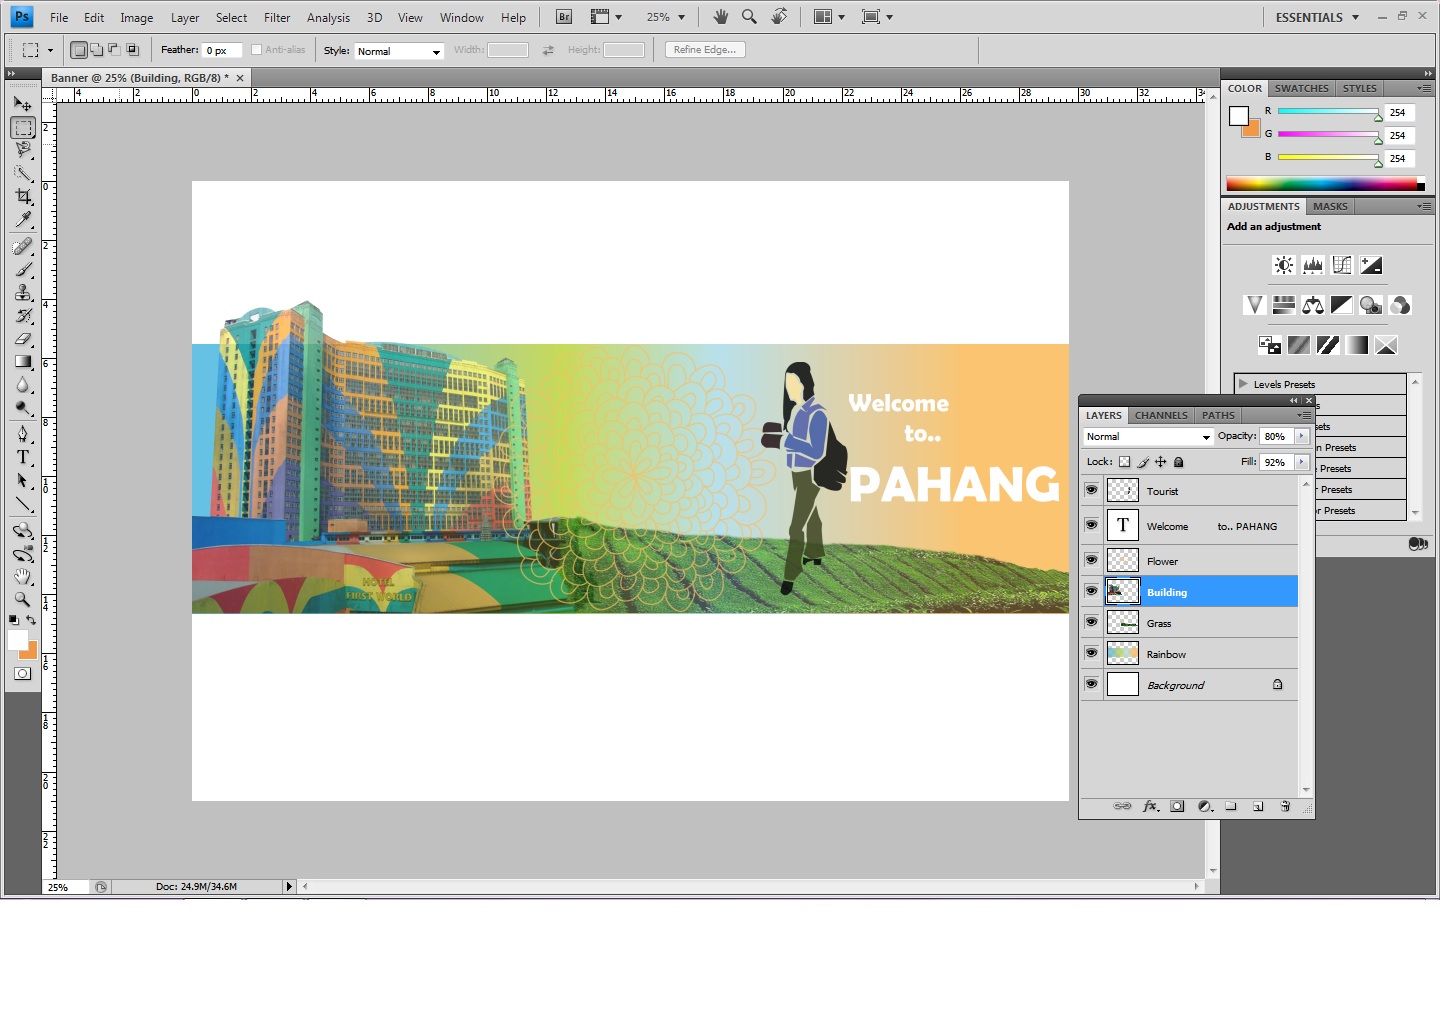This screenshot has width=1440, height=1020.
Task: Open the zoom level 25% dropdown
Action: (x=665, y=17)
